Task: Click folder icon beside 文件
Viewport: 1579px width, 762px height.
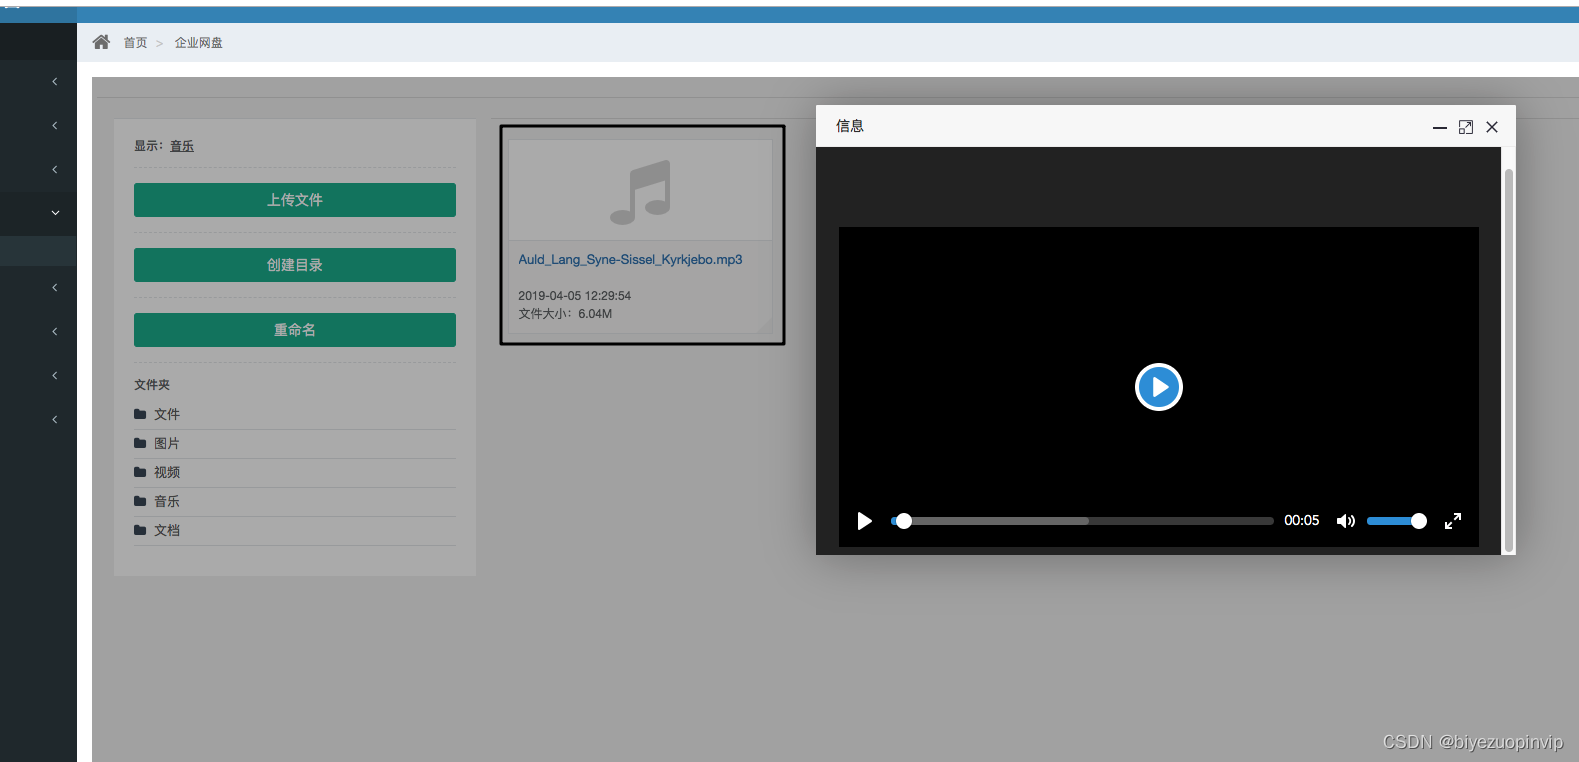Action: click(x=140, y=414)
